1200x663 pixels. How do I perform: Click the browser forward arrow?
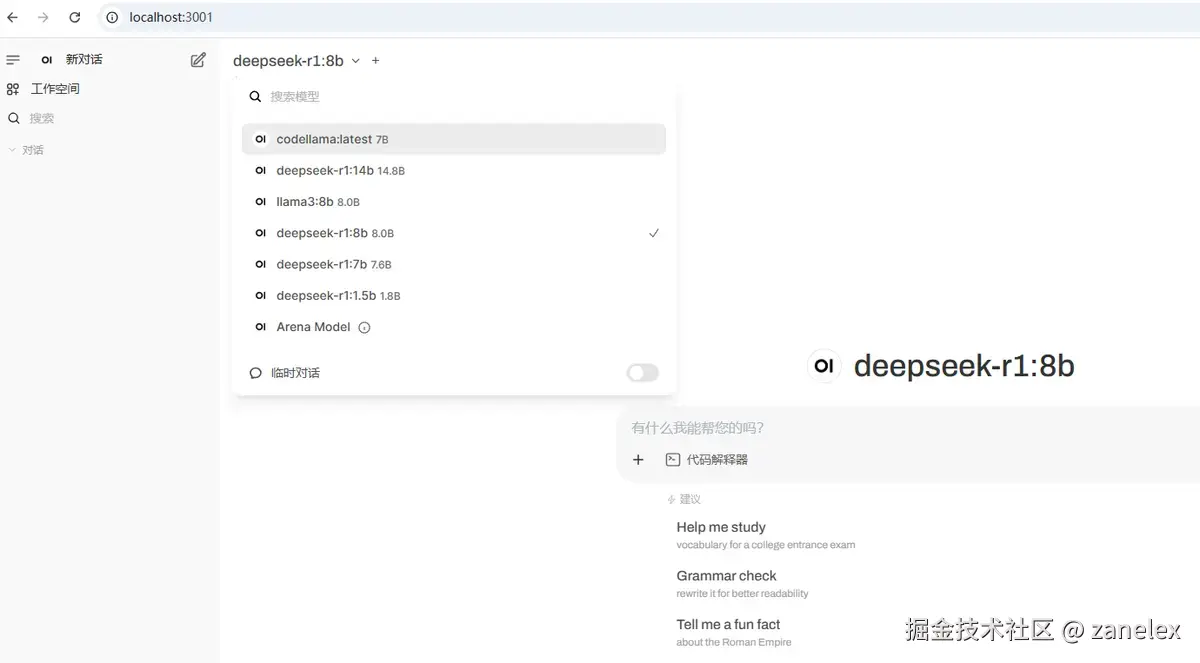click(x=43, y=17)
